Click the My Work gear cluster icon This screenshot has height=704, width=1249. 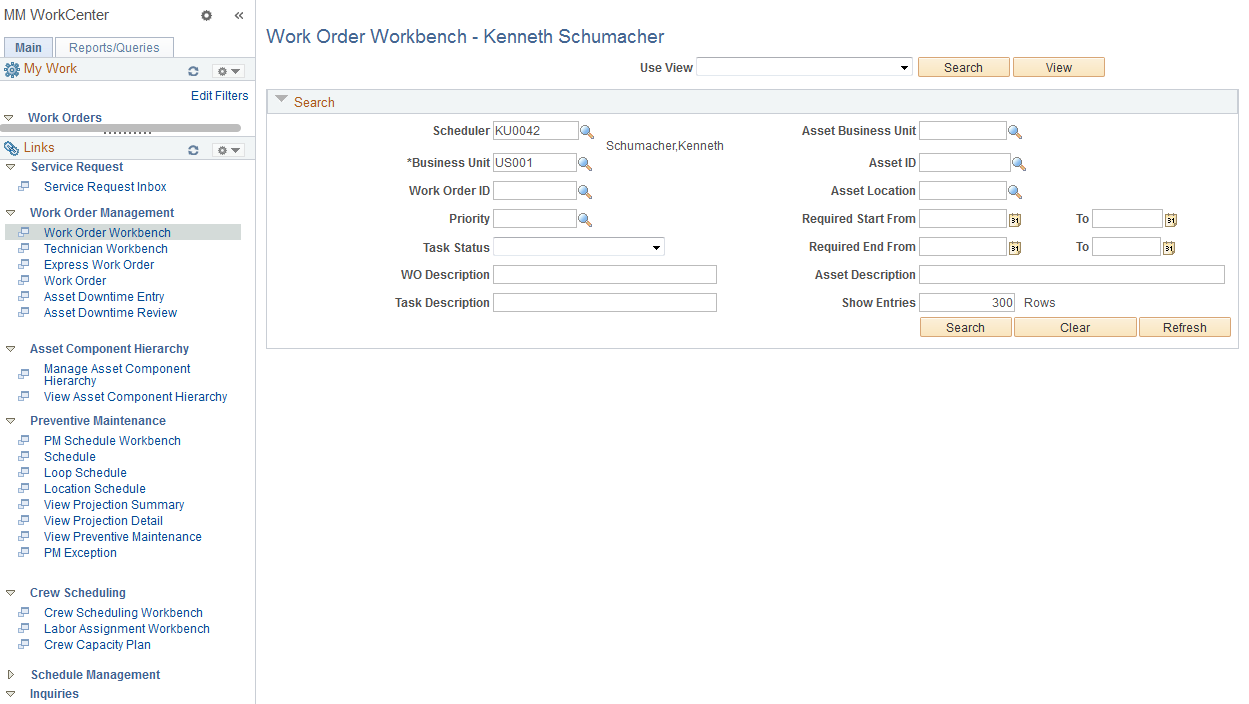12,69
